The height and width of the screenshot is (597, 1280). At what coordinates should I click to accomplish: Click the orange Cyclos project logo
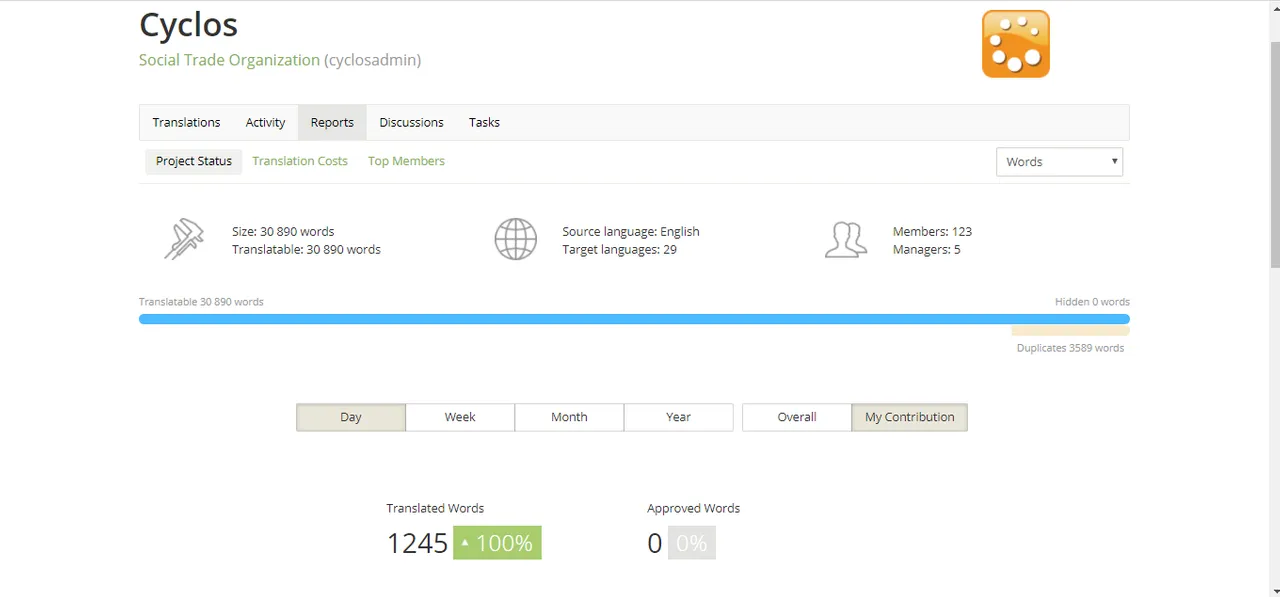(x=1015, y=44)
